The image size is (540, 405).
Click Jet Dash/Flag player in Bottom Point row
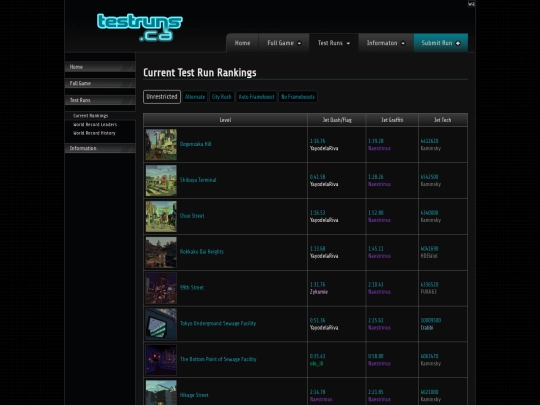click(316, 363)
